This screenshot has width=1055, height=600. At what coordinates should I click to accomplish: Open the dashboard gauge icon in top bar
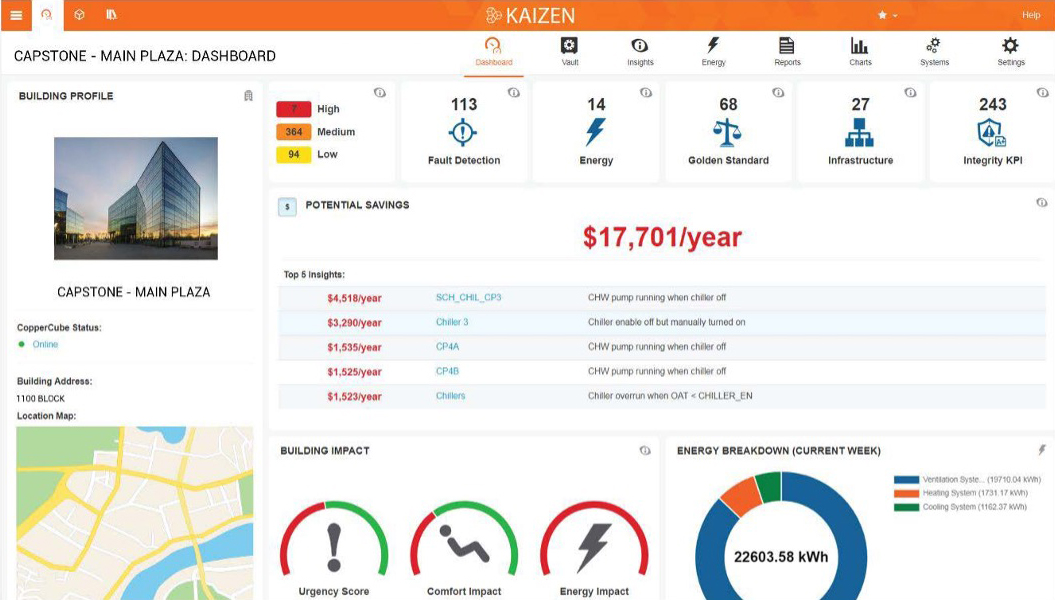[x=46, y=15]
